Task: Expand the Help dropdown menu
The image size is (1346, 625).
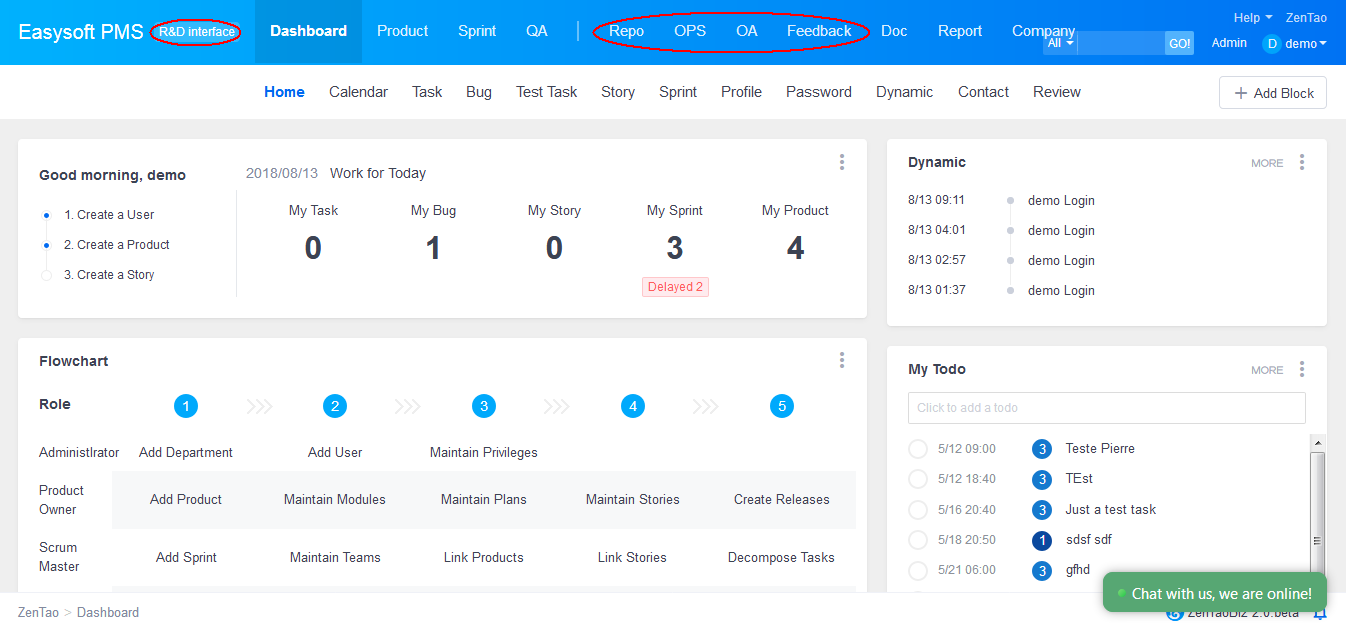Action: tap(1252, 17)
